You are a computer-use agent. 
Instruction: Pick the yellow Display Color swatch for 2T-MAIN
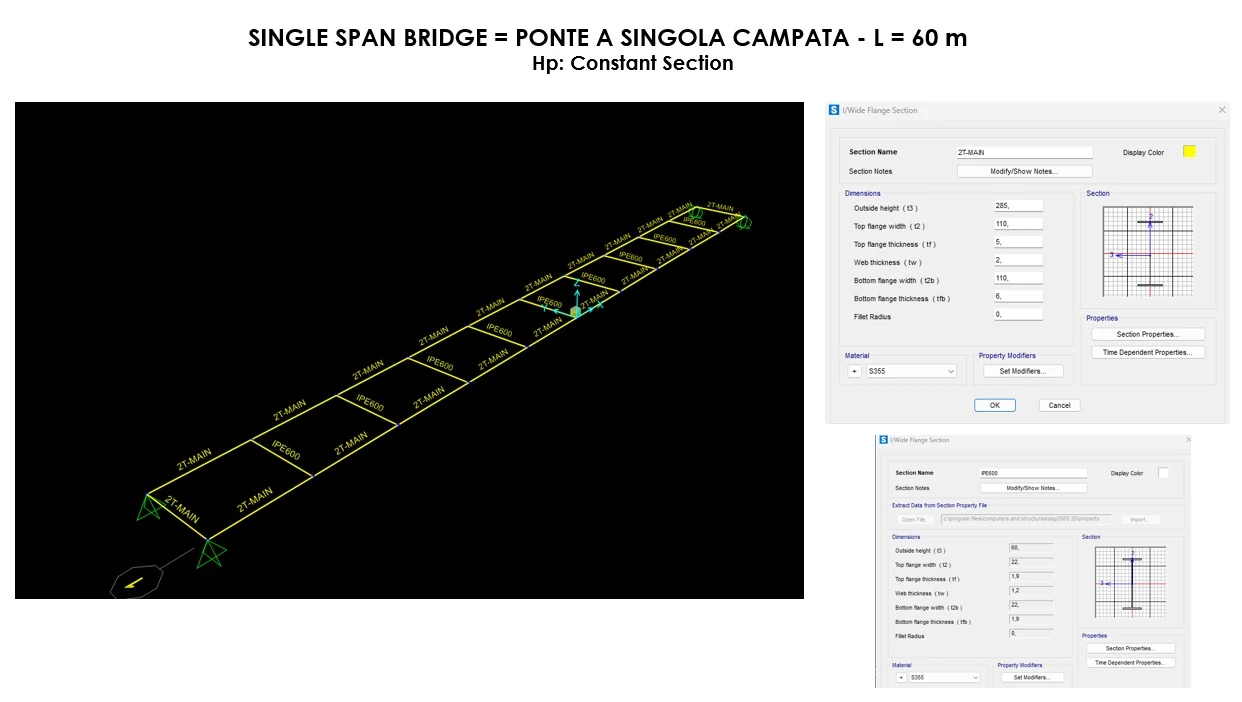point(1189,151)
